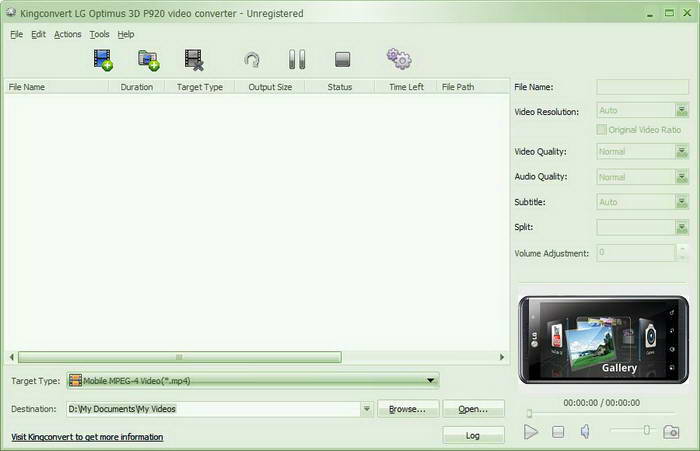Image resolution: width=700 pixels, height=451 pixels.
Task: Open the Destination path dropdown arrow
Action: coord(367,409)
